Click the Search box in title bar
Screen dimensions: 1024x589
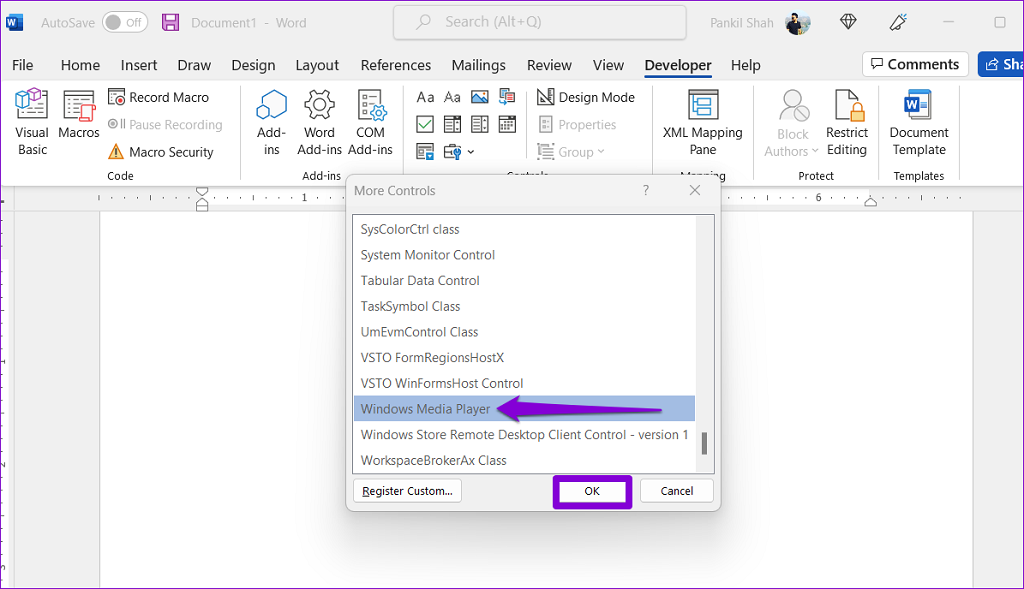(539, 22)
